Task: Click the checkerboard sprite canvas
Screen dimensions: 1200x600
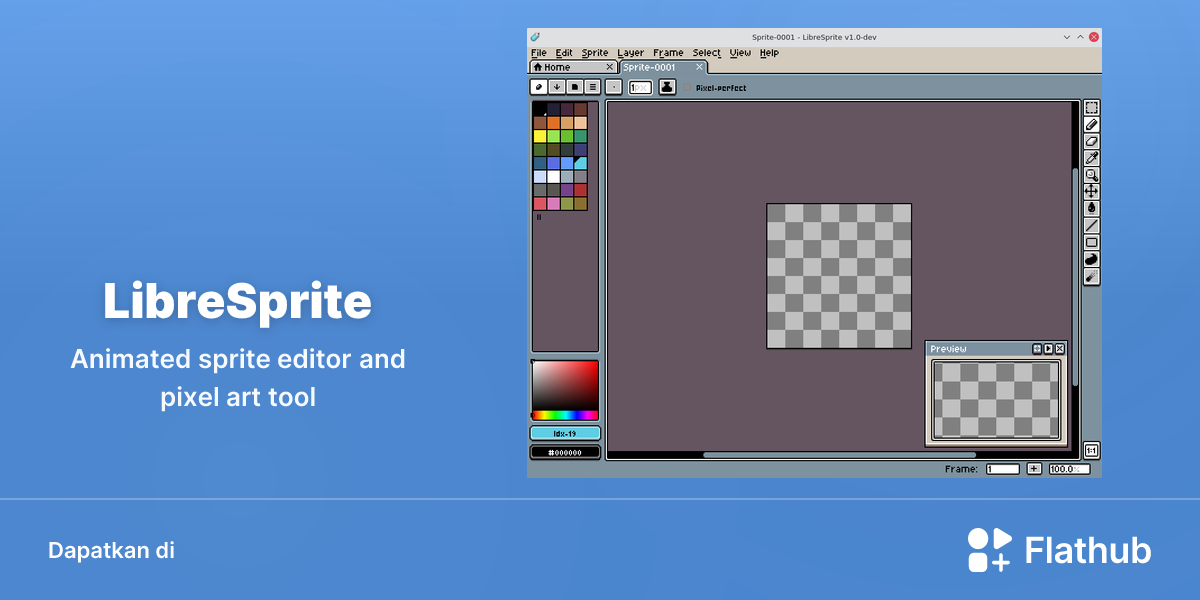Action: [839, 276]
